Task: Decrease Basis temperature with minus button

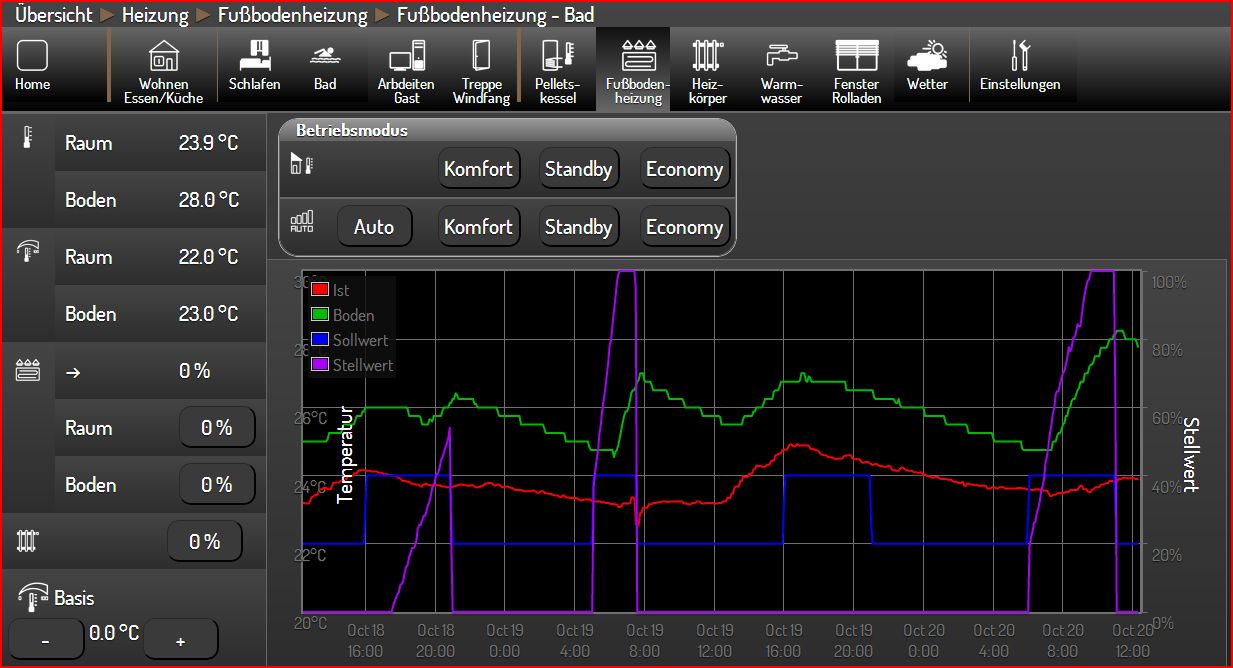Action: (46, 639)
